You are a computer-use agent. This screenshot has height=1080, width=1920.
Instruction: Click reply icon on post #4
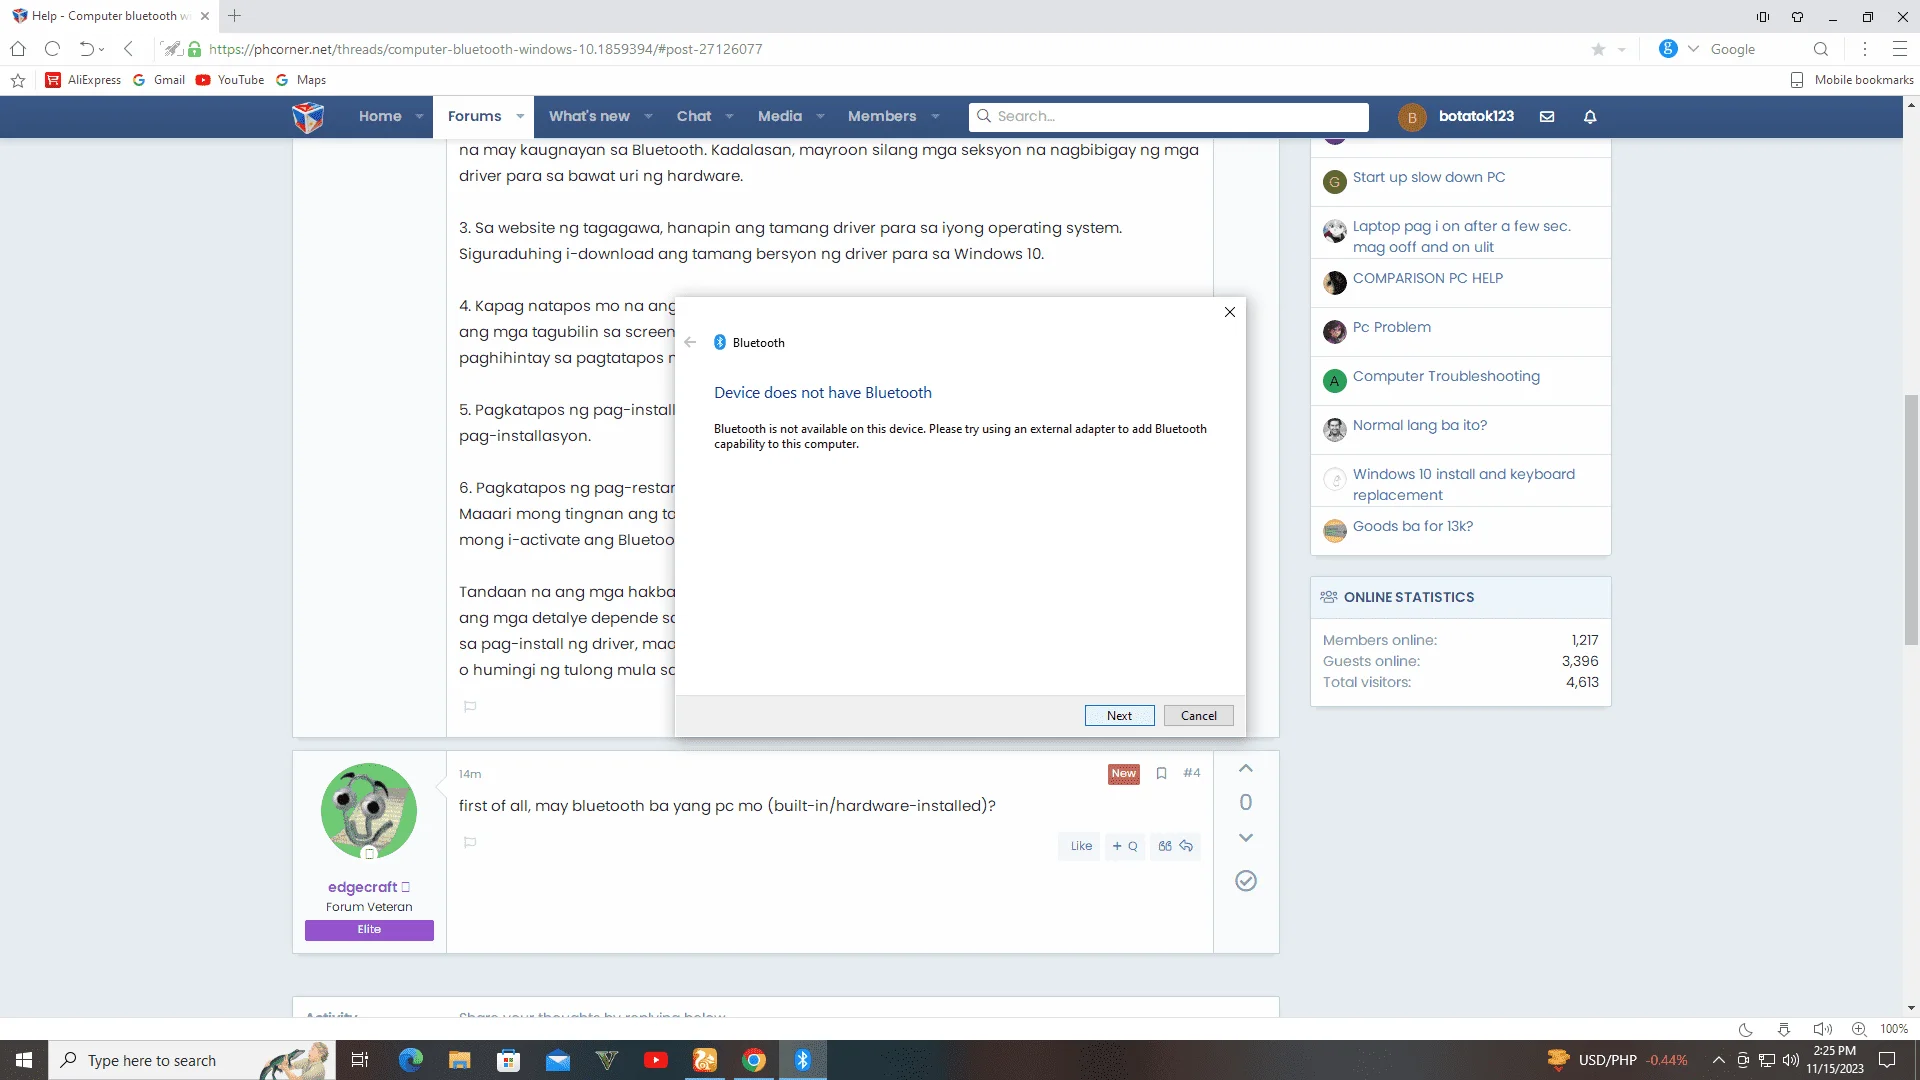tap(1187, 846)
